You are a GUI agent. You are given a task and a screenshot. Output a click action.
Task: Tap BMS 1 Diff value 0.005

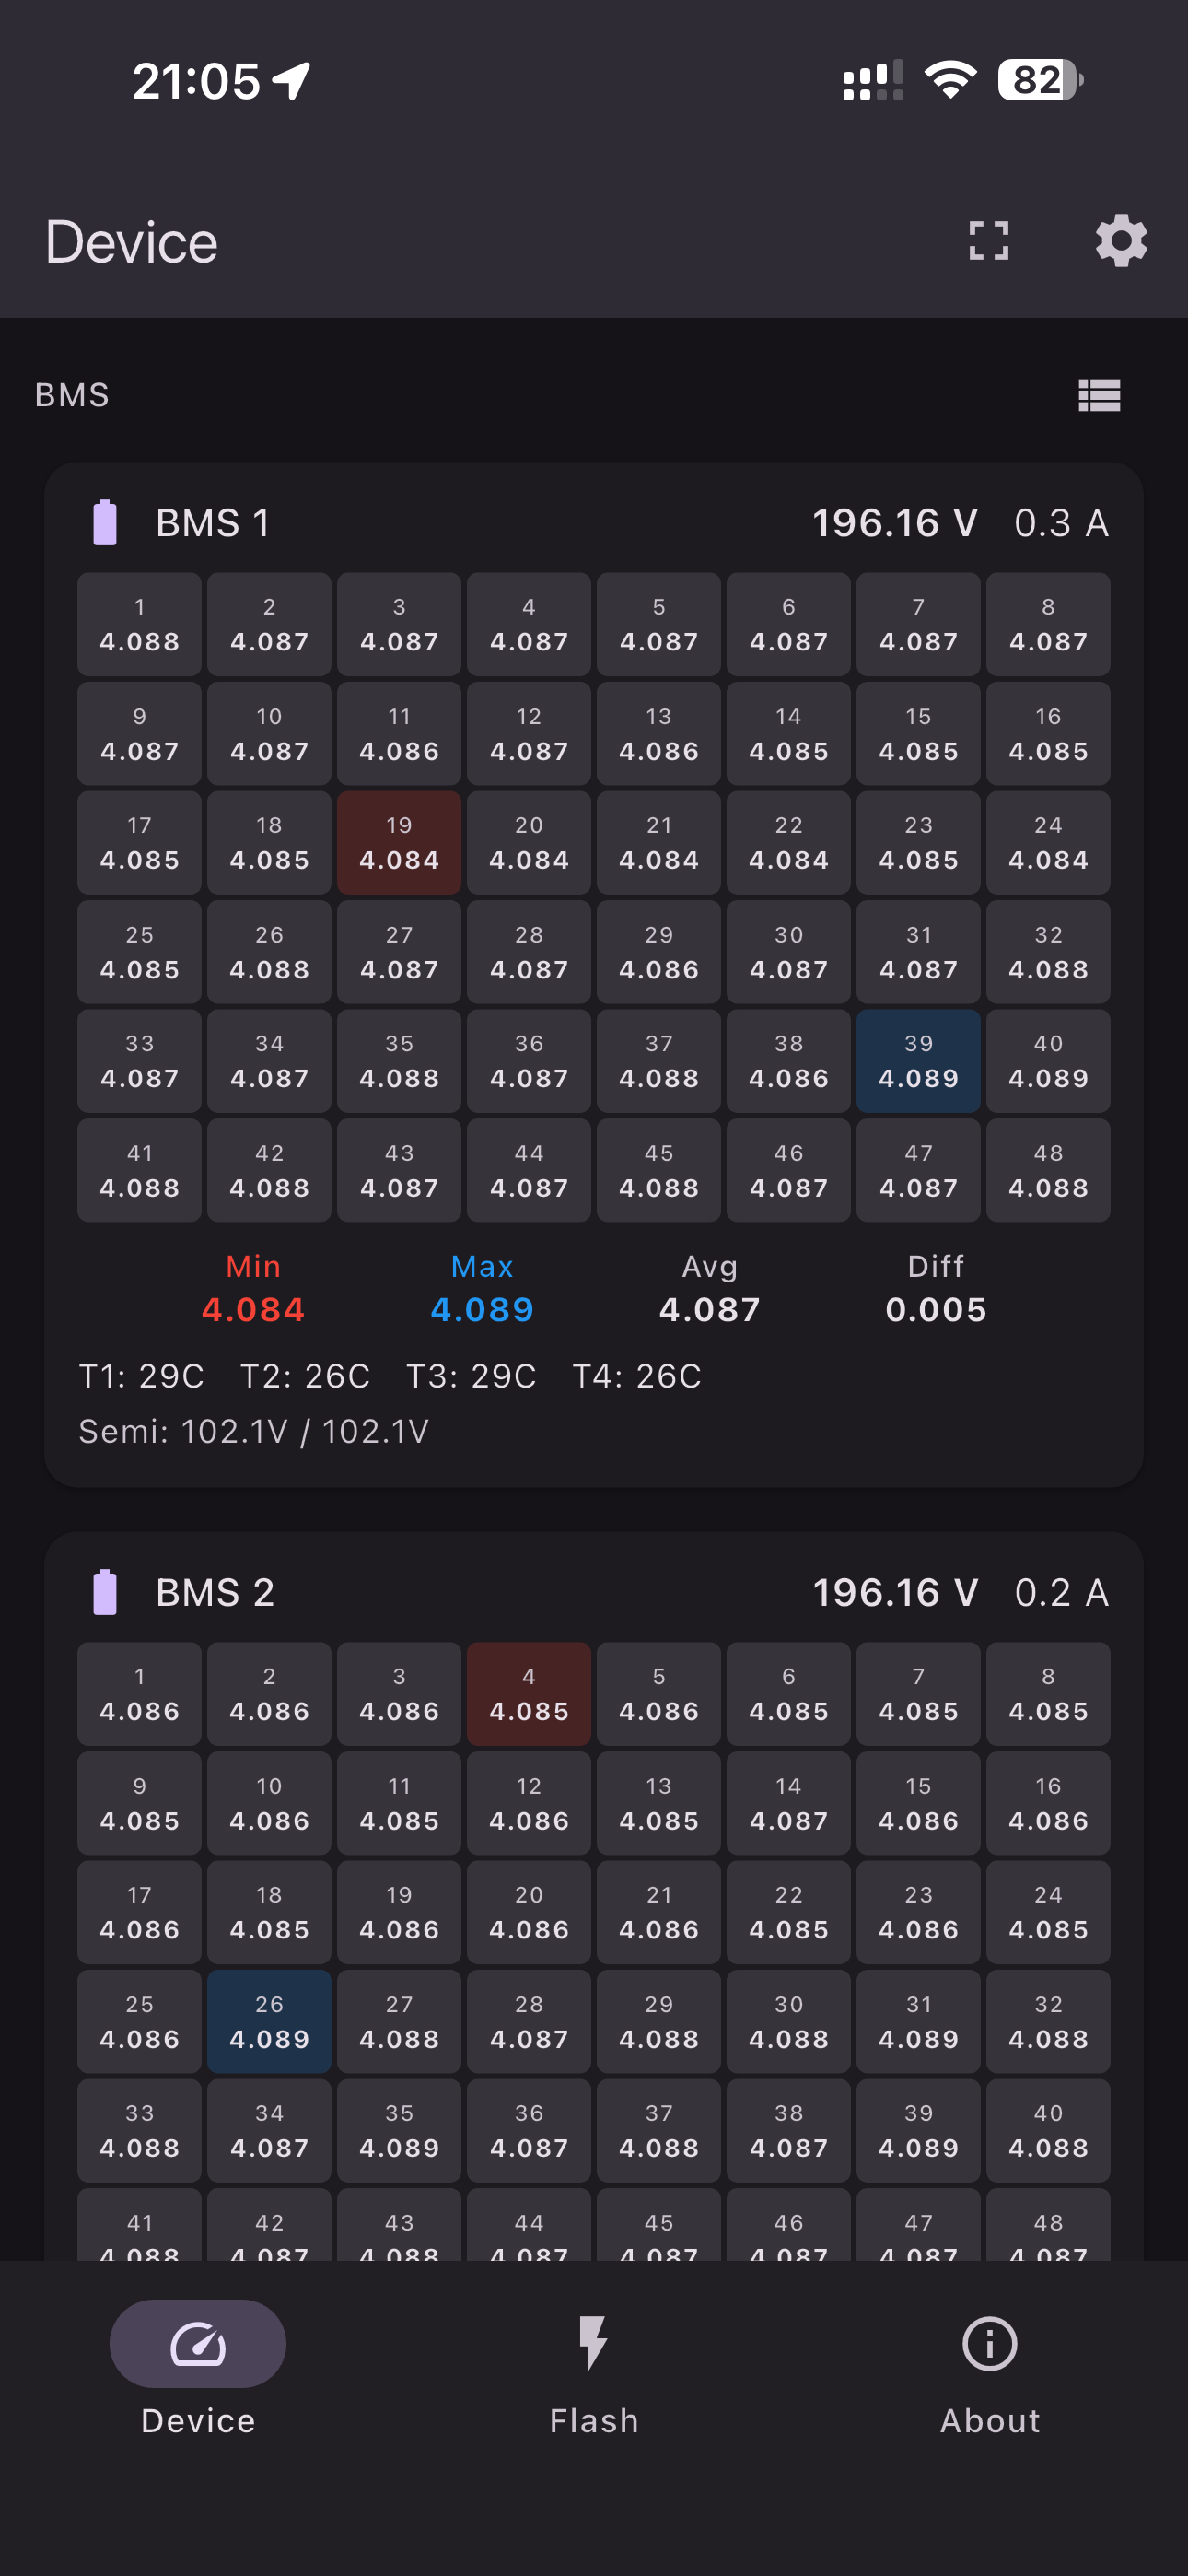[x=935, y=1309]
